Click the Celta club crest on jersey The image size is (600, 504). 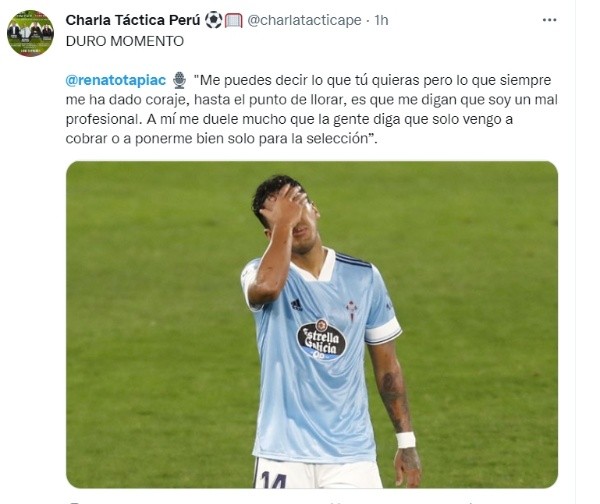[351, 310]
